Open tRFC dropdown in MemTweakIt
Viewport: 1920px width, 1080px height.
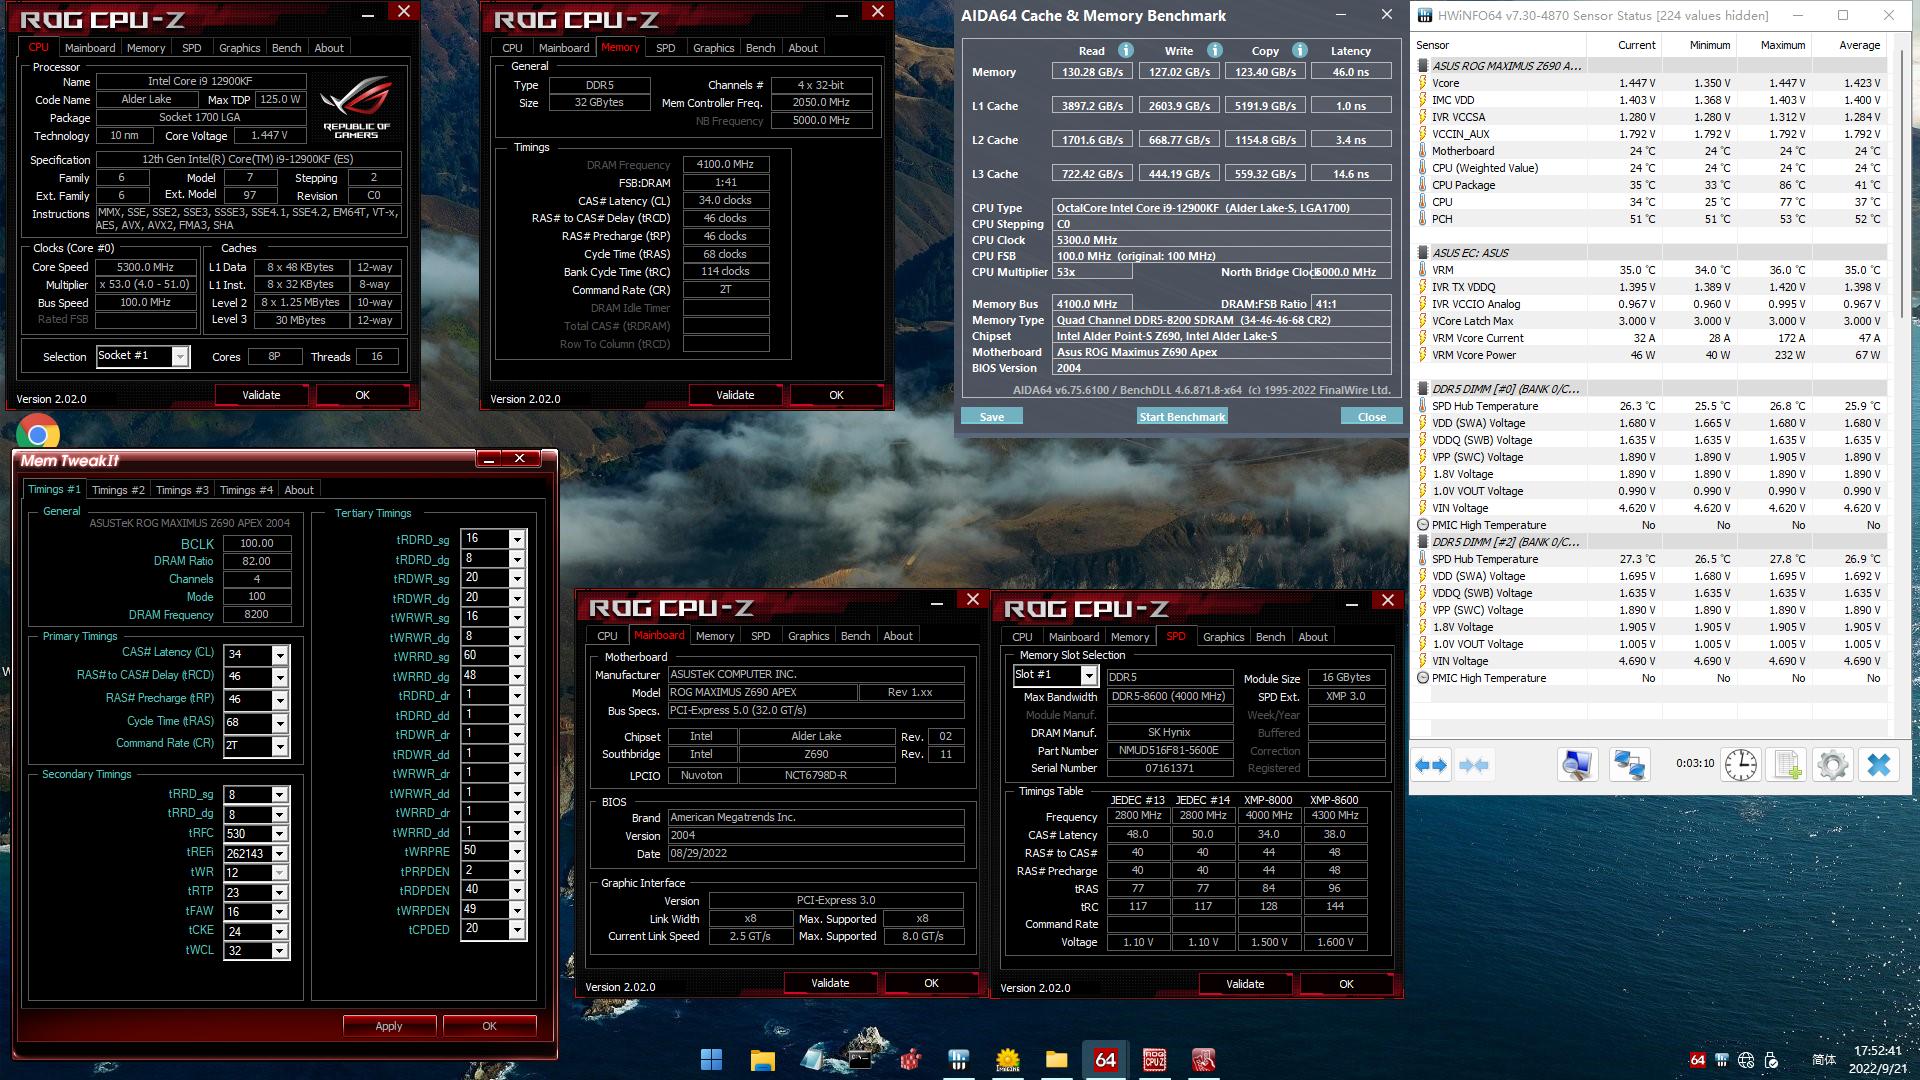[x=280, y=834]
